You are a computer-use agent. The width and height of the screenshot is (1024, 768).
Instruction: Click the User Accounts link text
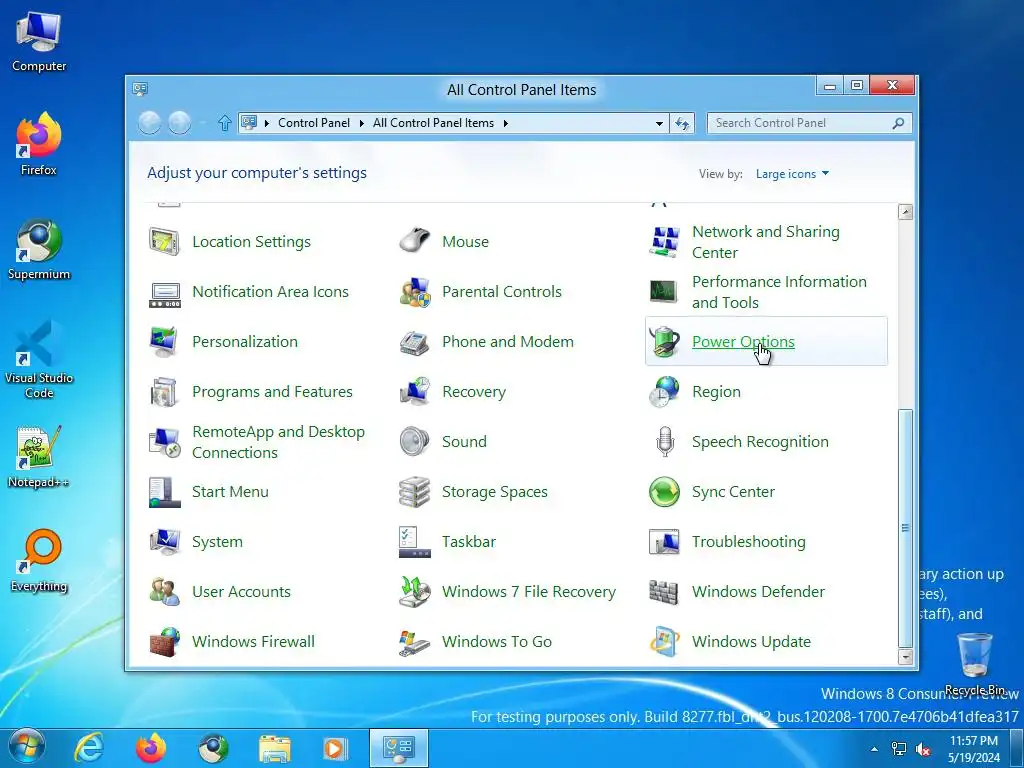click(x=241, y=592)
